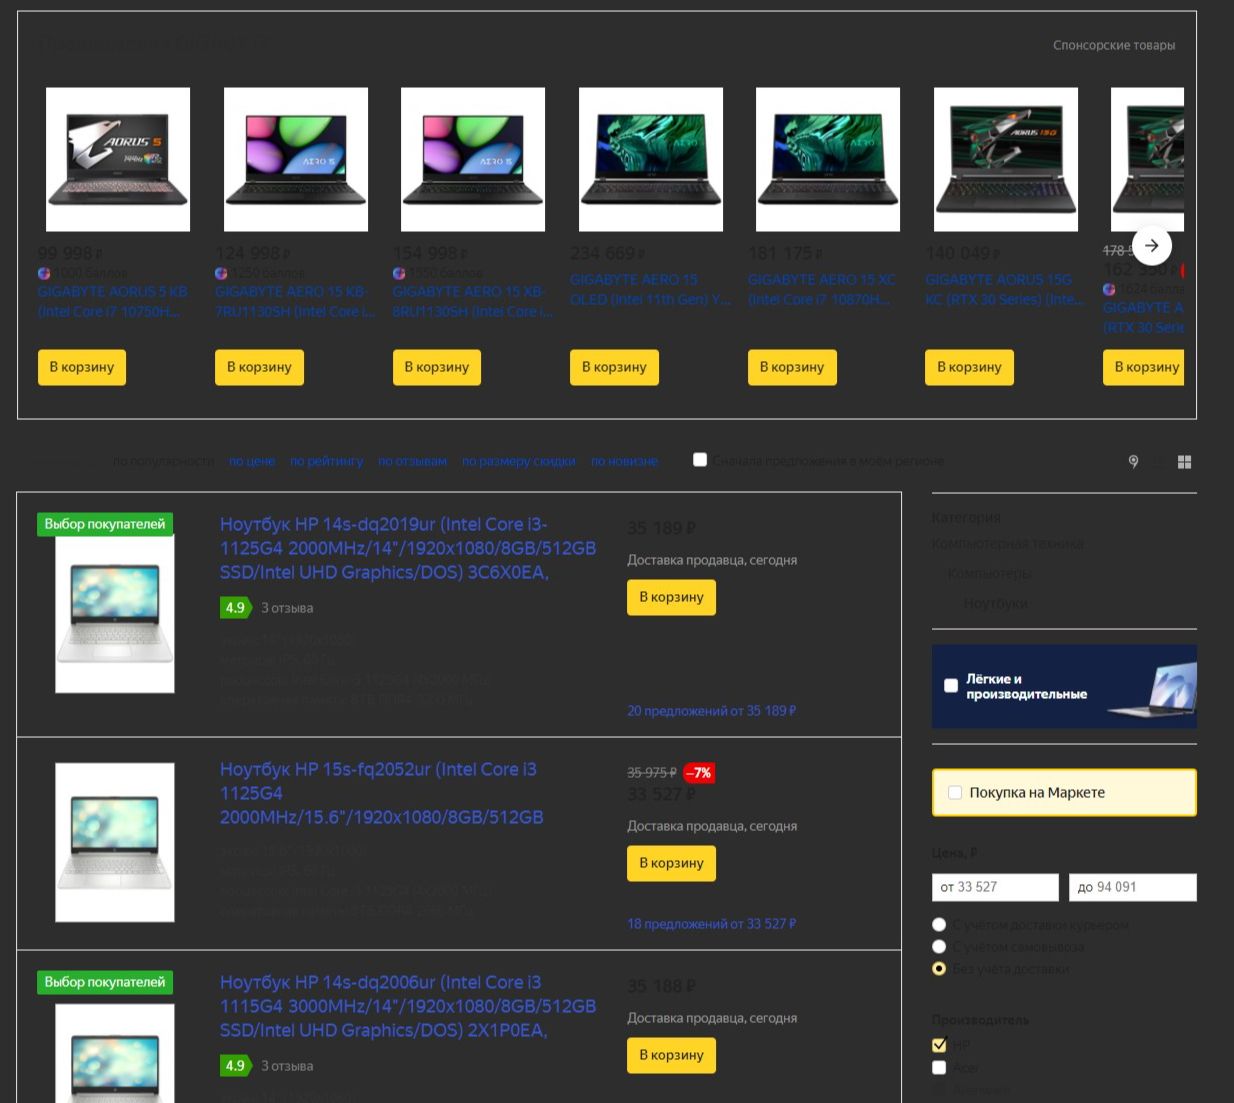This screenshot has height=1103, width=1234.
Task: Open GIGABYTE AERO 15 OLED title link
Action: point(650,289)
